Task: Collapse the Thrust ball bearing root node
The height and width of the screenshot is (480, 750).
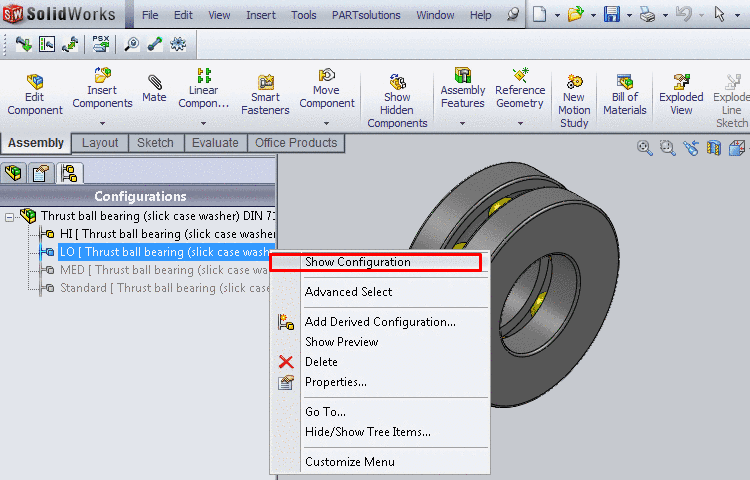Action: [x=9, y=217]
